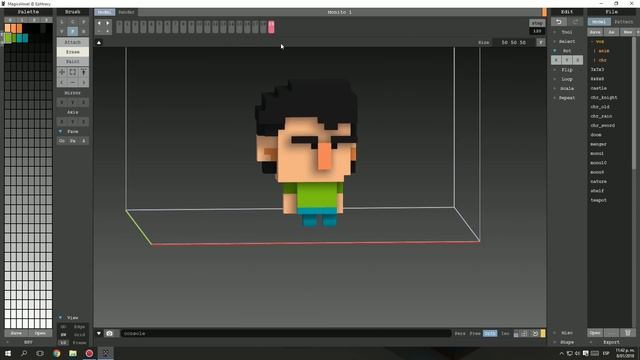640x360 pixels.
Task: Edit the model size 50 50 50 field
Action: 513,42
